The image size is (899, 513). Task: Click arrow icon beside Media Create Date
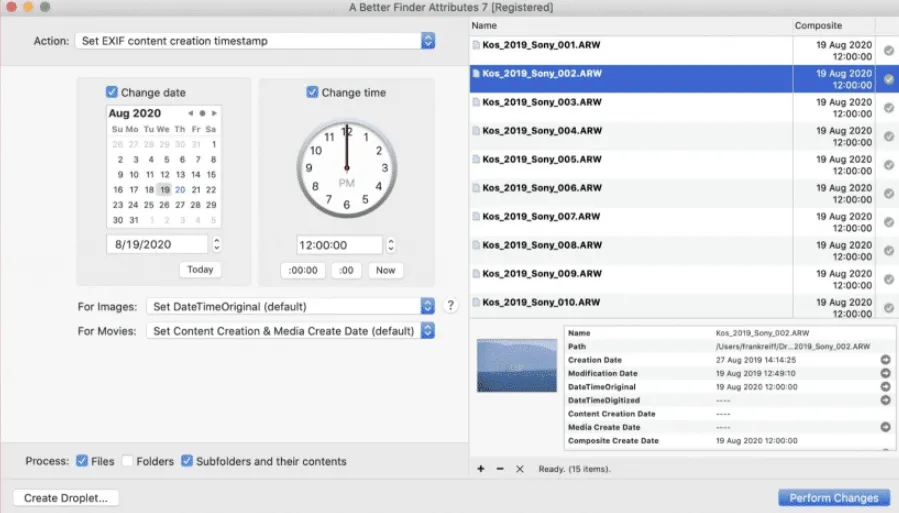point(885,427)
